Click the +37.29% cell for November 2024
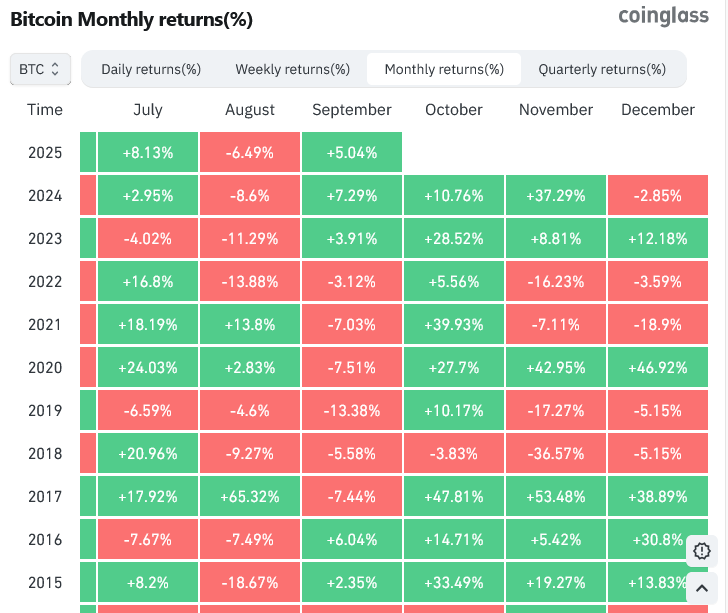Screen dimensions: 728x613 pyautogui.click(x=556, y=196)
